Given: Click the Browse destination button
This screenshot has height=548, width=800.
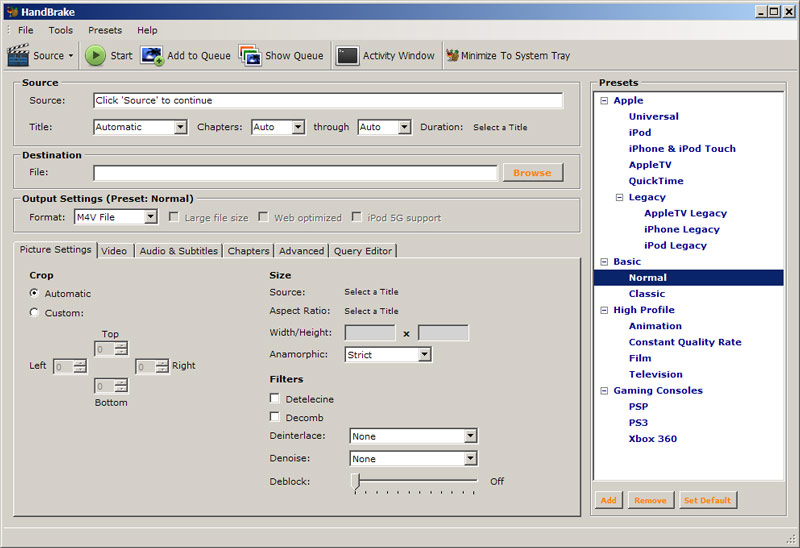Looking at the screenshot, I should [x=532, y=173].
